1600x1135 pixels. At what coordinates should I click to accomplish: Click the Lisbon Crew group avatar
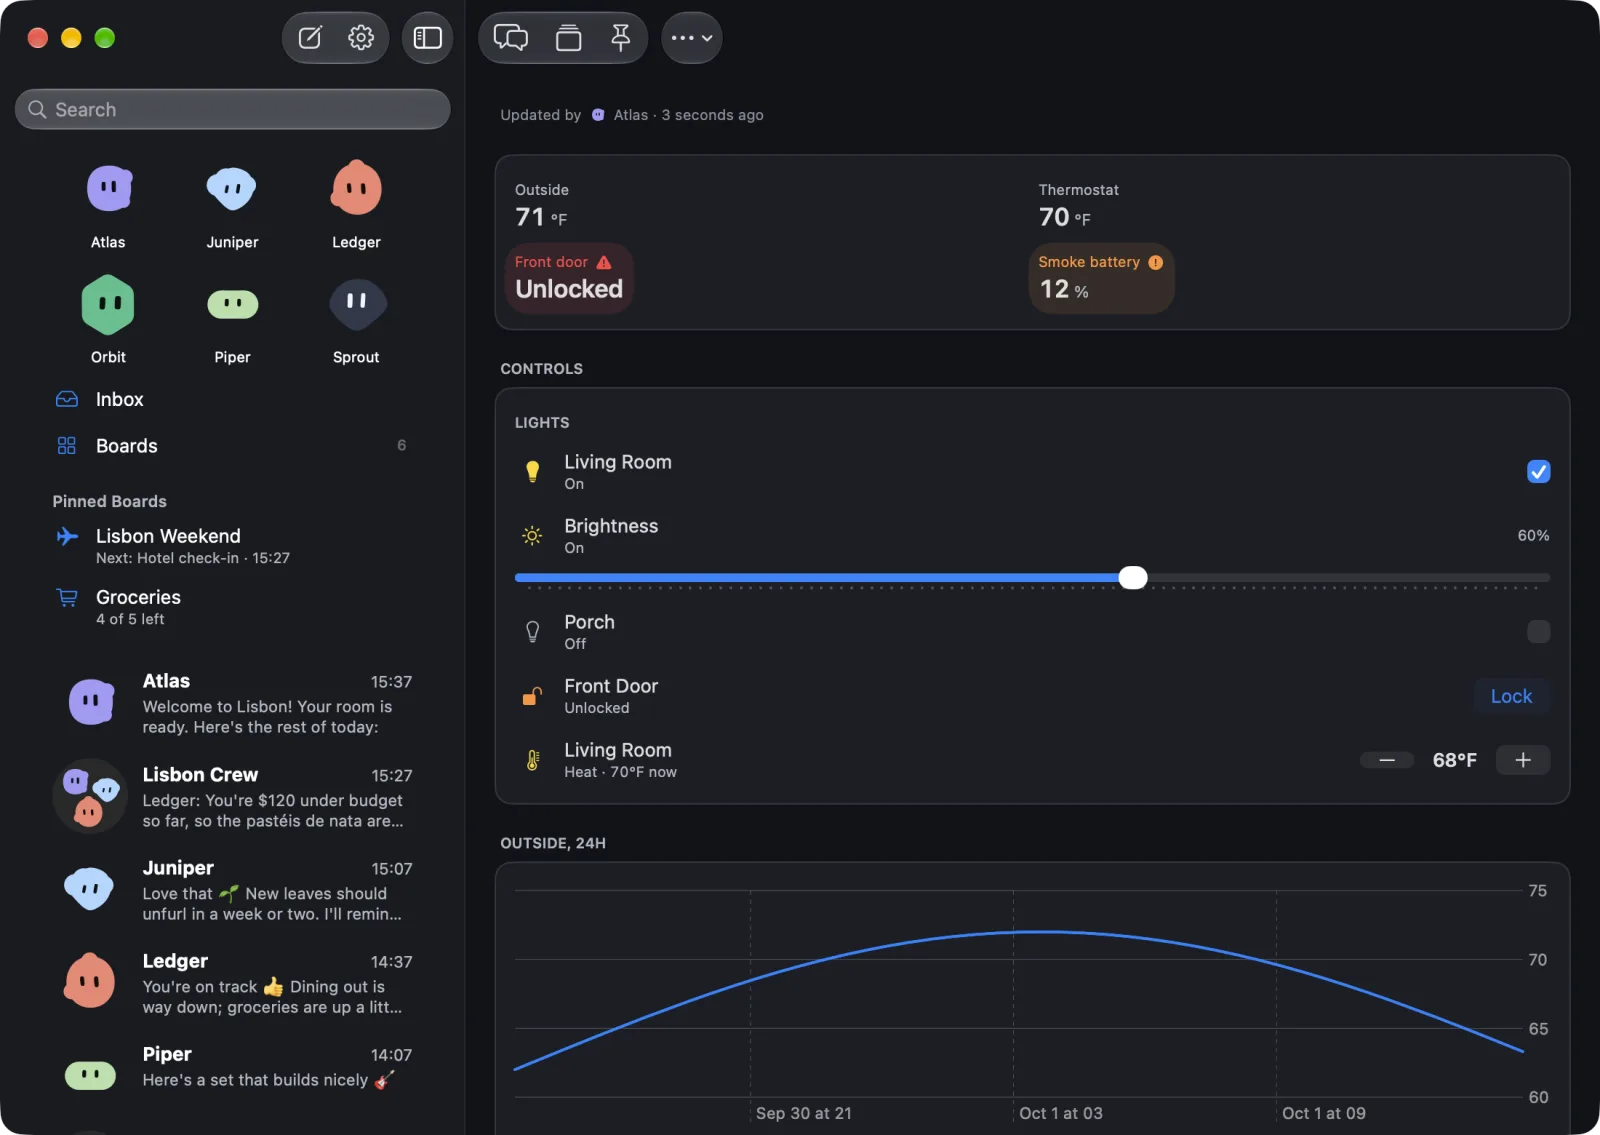[x=90, y=797]
